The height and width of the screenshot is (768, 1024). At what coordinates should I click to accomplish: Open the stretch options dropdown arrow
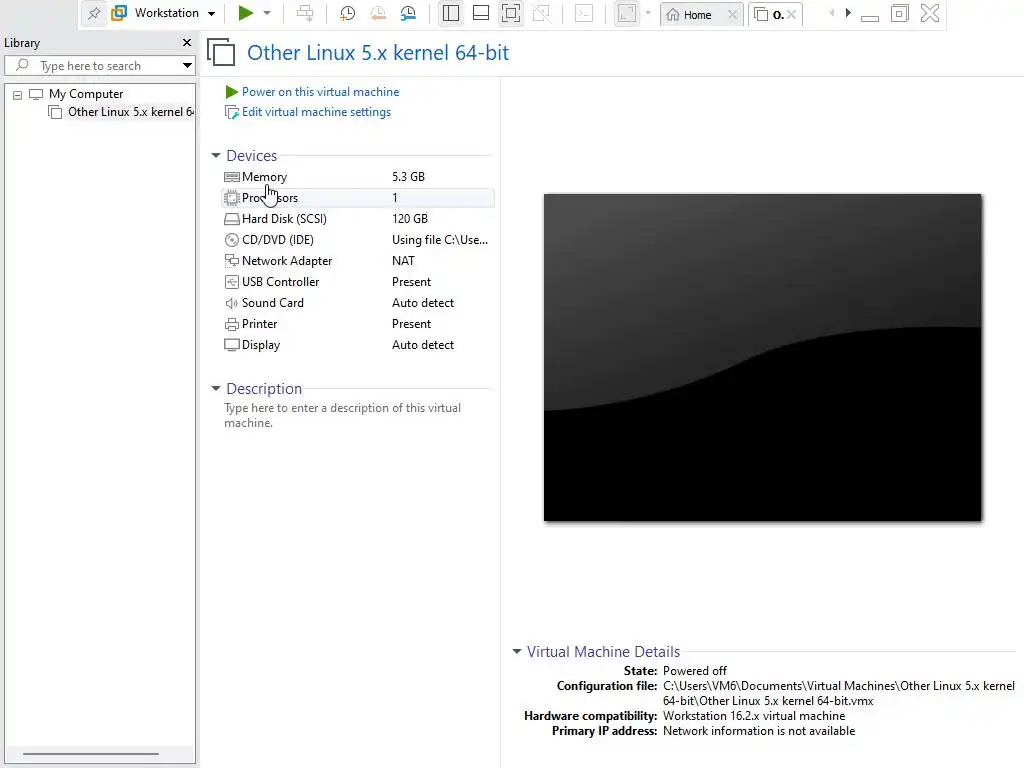(648, 13)
